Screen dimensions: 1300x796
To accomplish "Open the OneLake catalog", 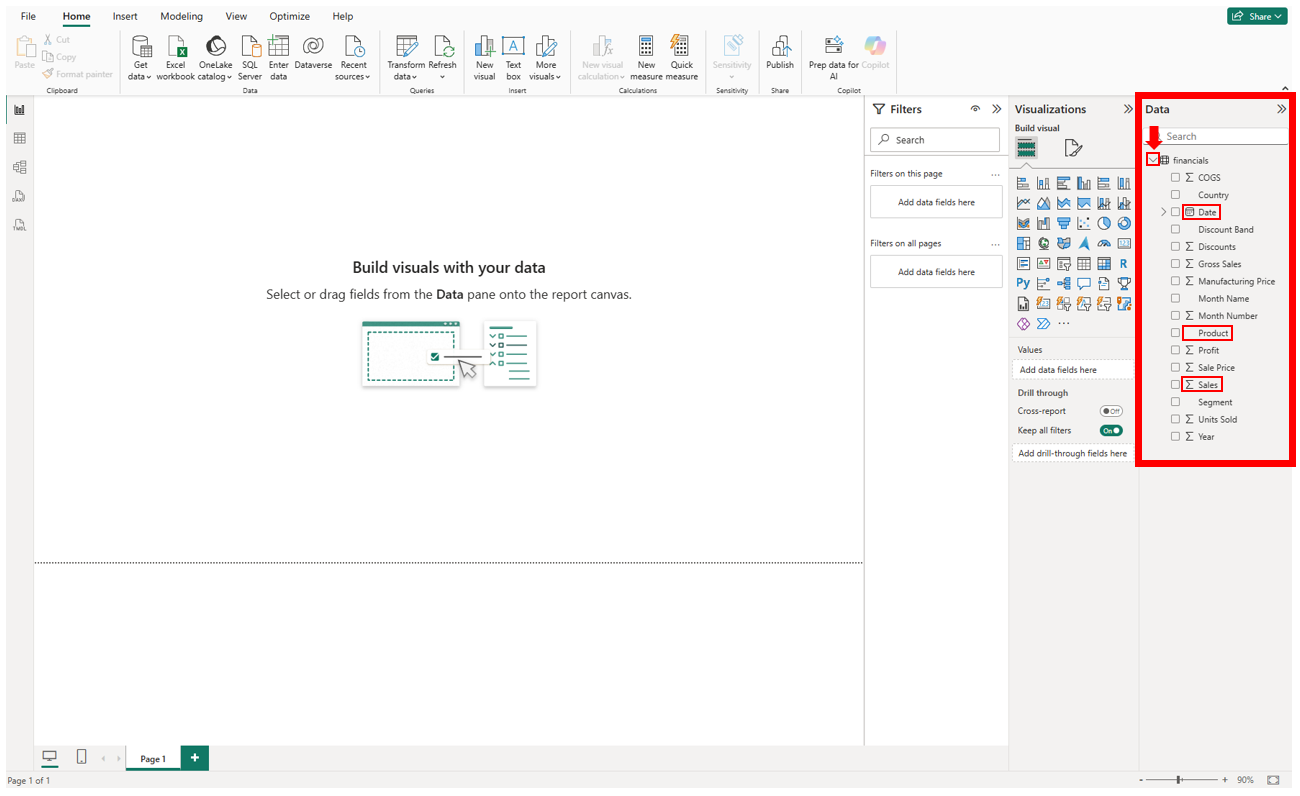I will click(x=215, y=57).
